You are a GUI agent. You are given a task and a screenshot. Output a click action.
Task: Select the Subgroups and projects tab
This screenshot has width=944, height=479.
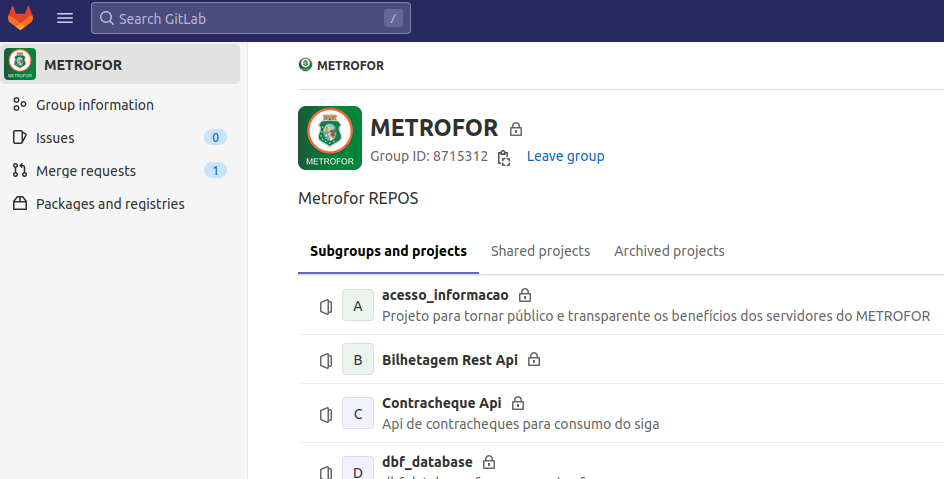pos(388,252)
